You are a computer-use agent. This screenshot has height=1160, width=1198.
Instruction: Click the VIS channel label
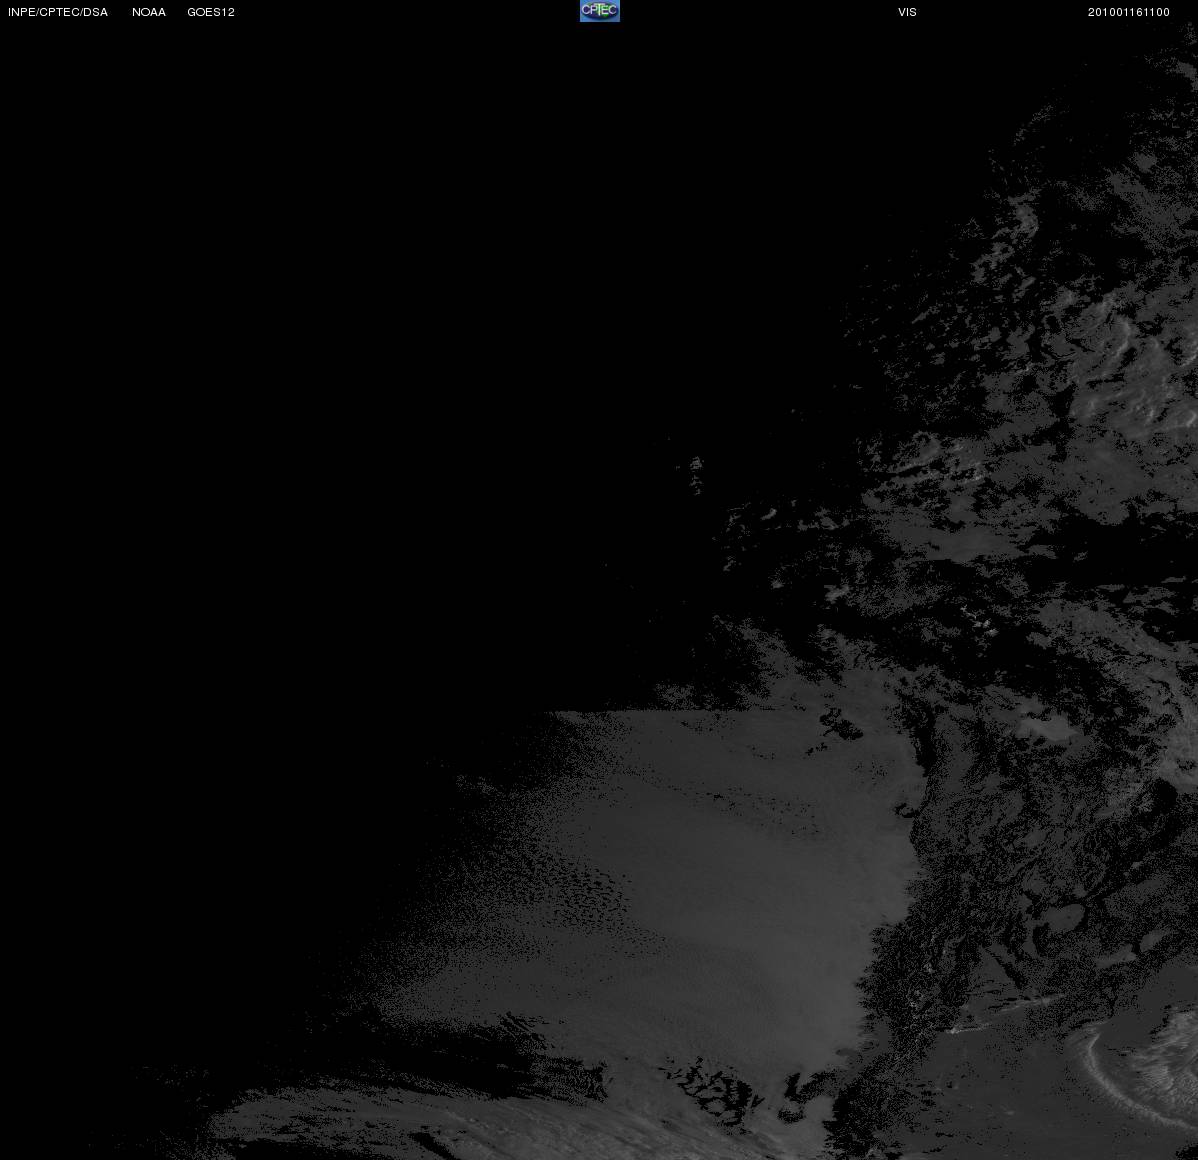click(908, 12)
